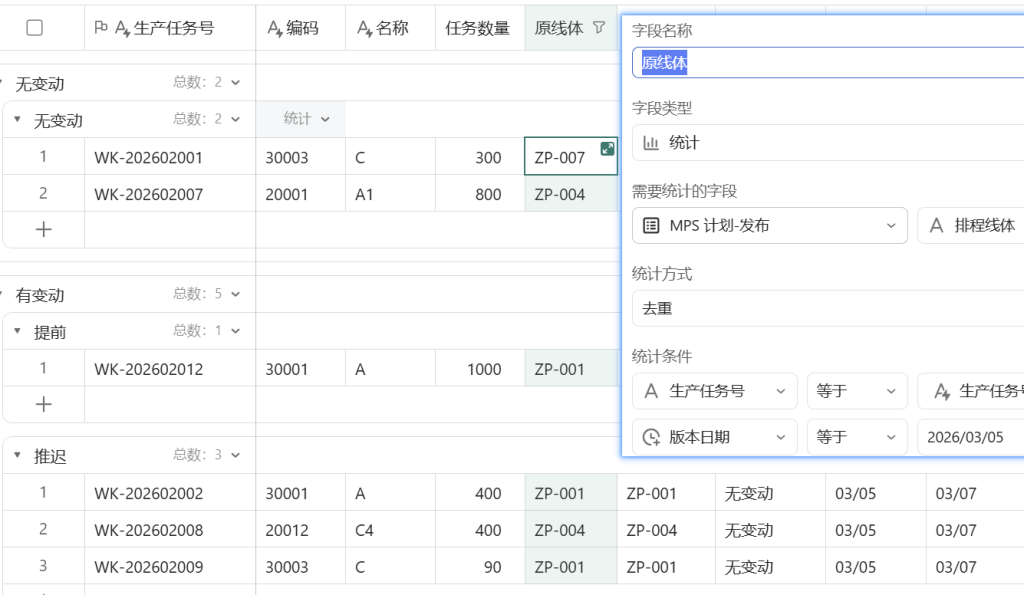Open 总数 dropdown of 推迟 group
The height and width of the screenshot is (595, 1024).
click(206, 455)
